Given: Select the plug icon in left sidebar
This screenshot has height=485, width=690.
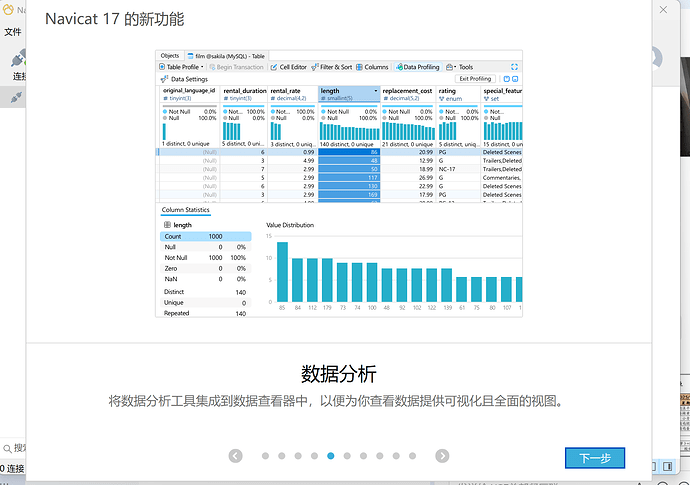Looking at the screenshot, I should point(14,97).
